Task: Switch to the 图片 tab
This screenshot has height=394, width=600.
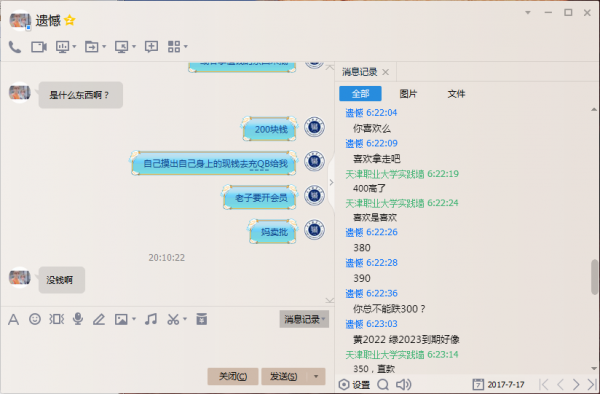Action: point(408,94)
